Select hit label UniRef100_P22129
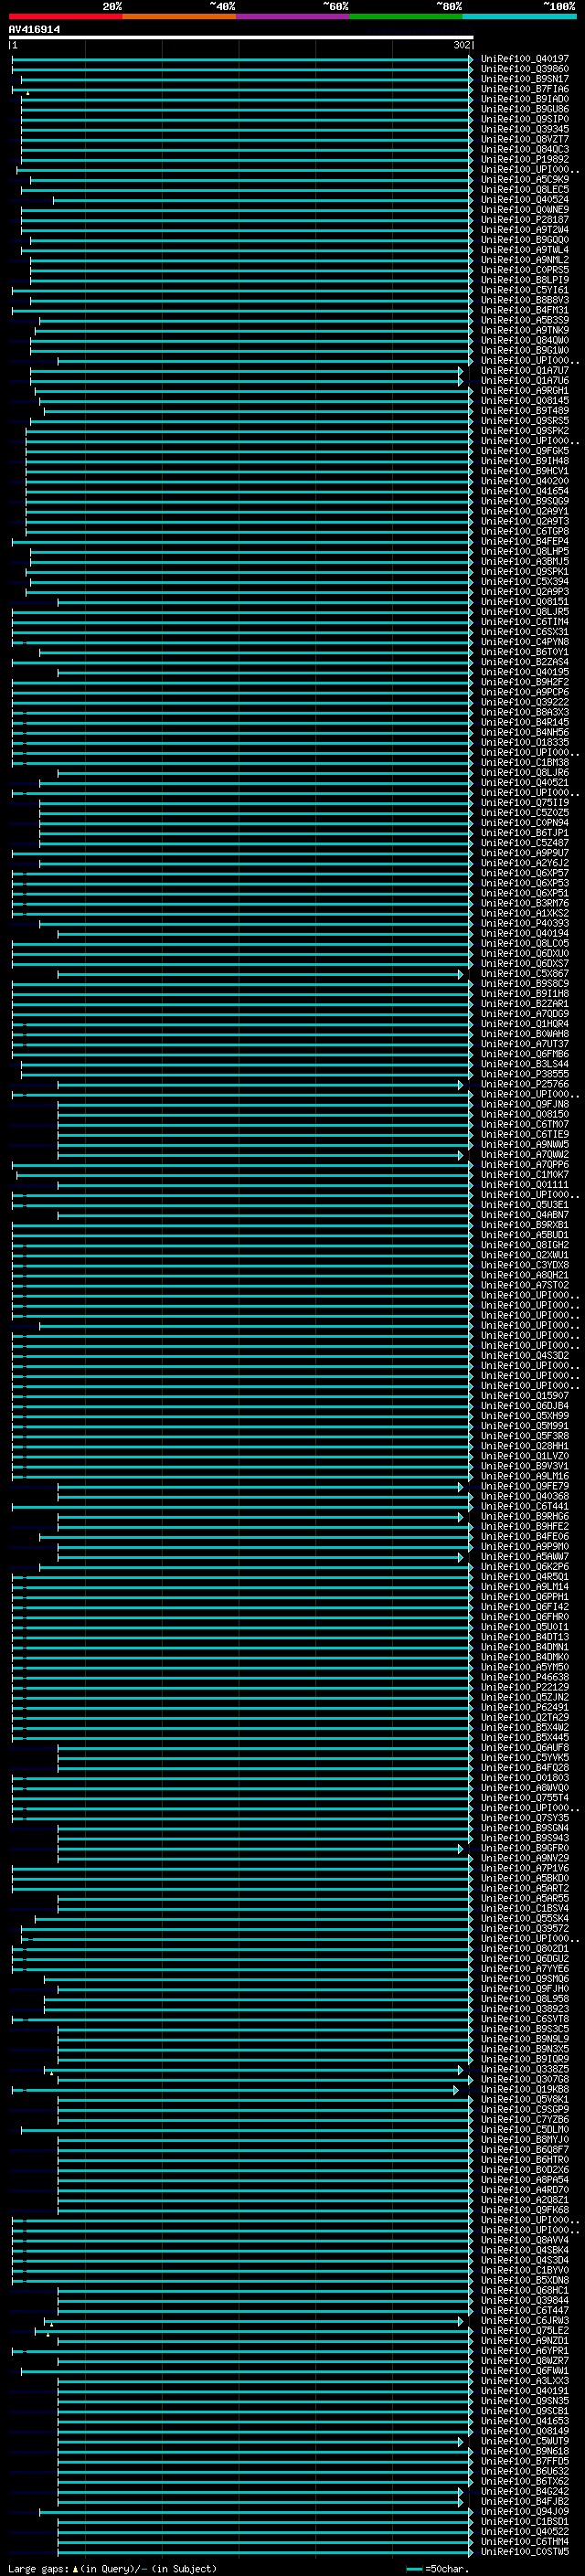This screenshot has width=585, height=2576. click(x=525, y=1688)
